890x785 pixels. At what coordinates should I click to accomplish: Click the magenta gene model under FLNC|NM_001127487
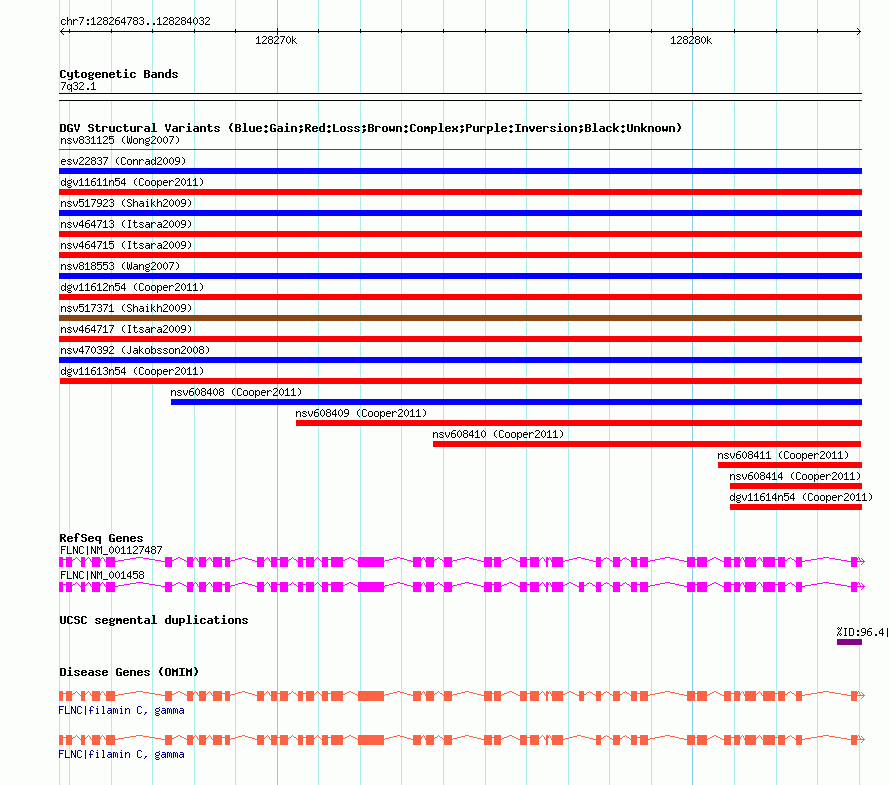point(461,562)
